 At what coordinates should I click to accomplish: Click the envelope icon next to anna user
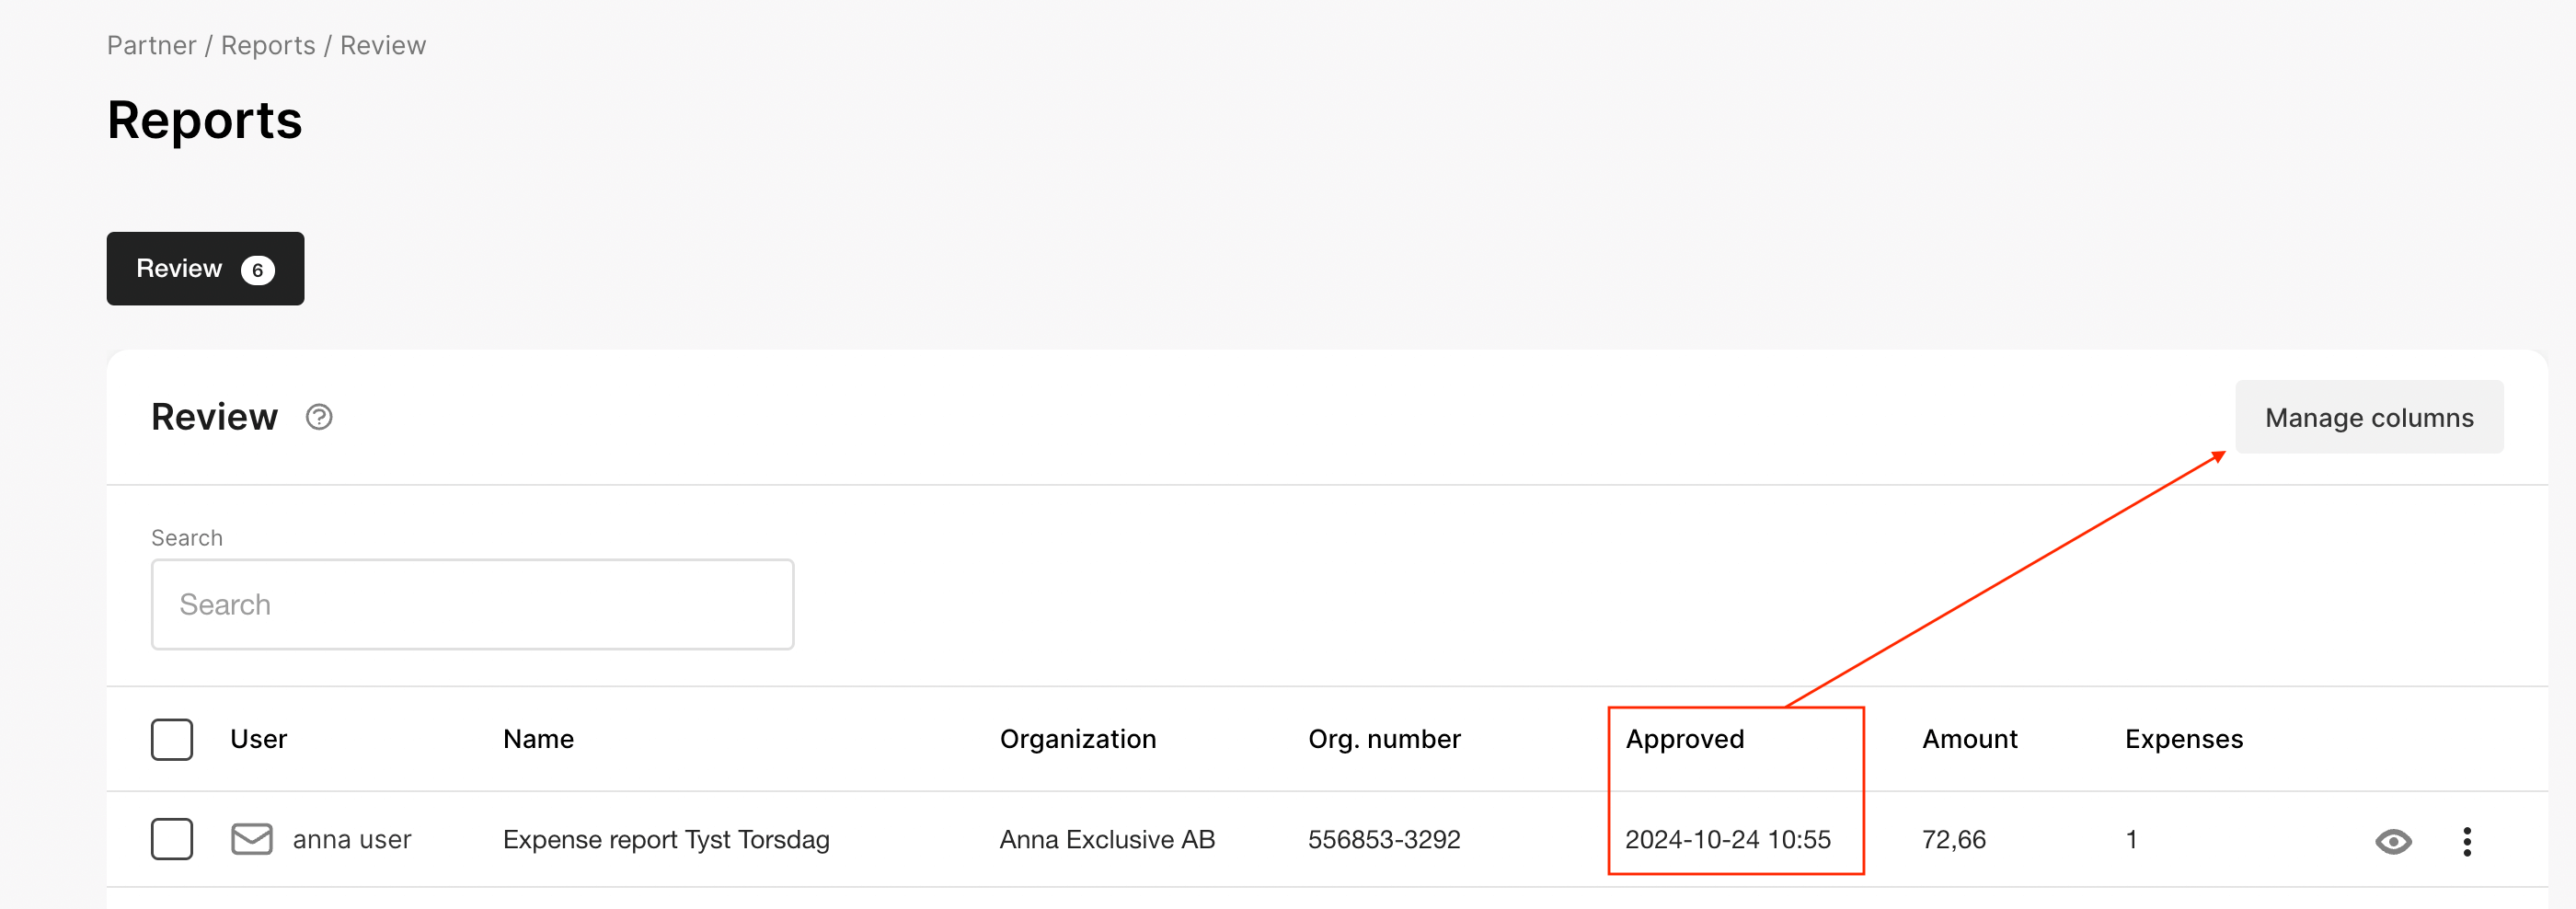(251, 839)
